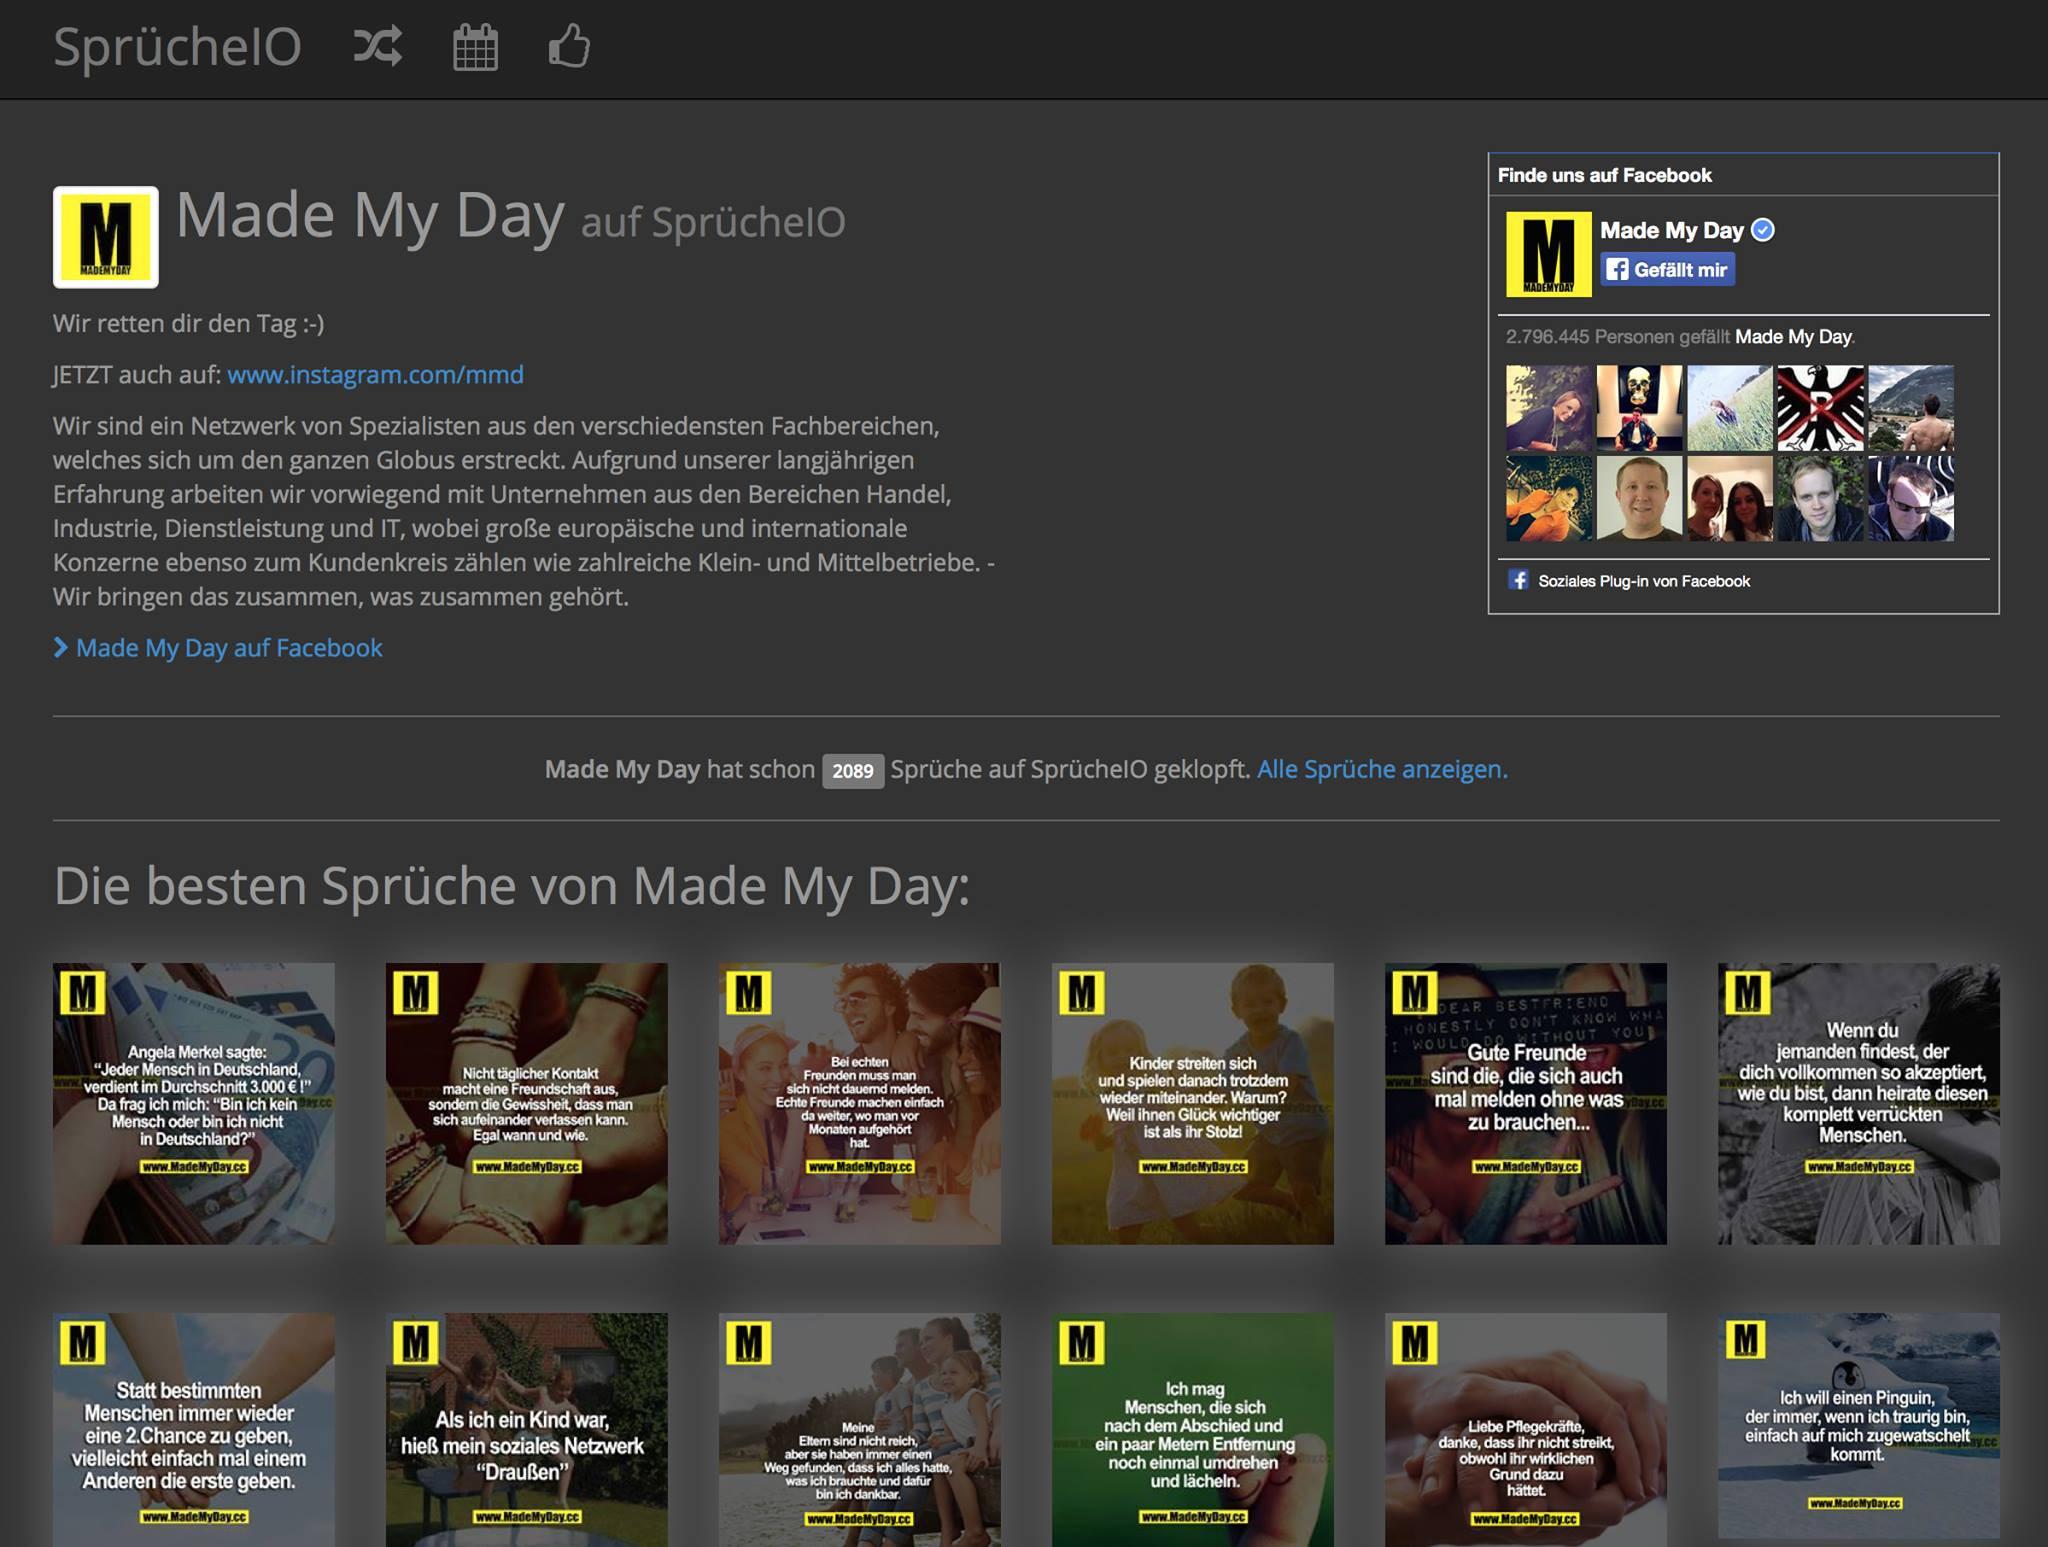Click Finde uns auf Facebook heading
This screenshot has width=2048, height=1547.
click(x=1604, y=175)
